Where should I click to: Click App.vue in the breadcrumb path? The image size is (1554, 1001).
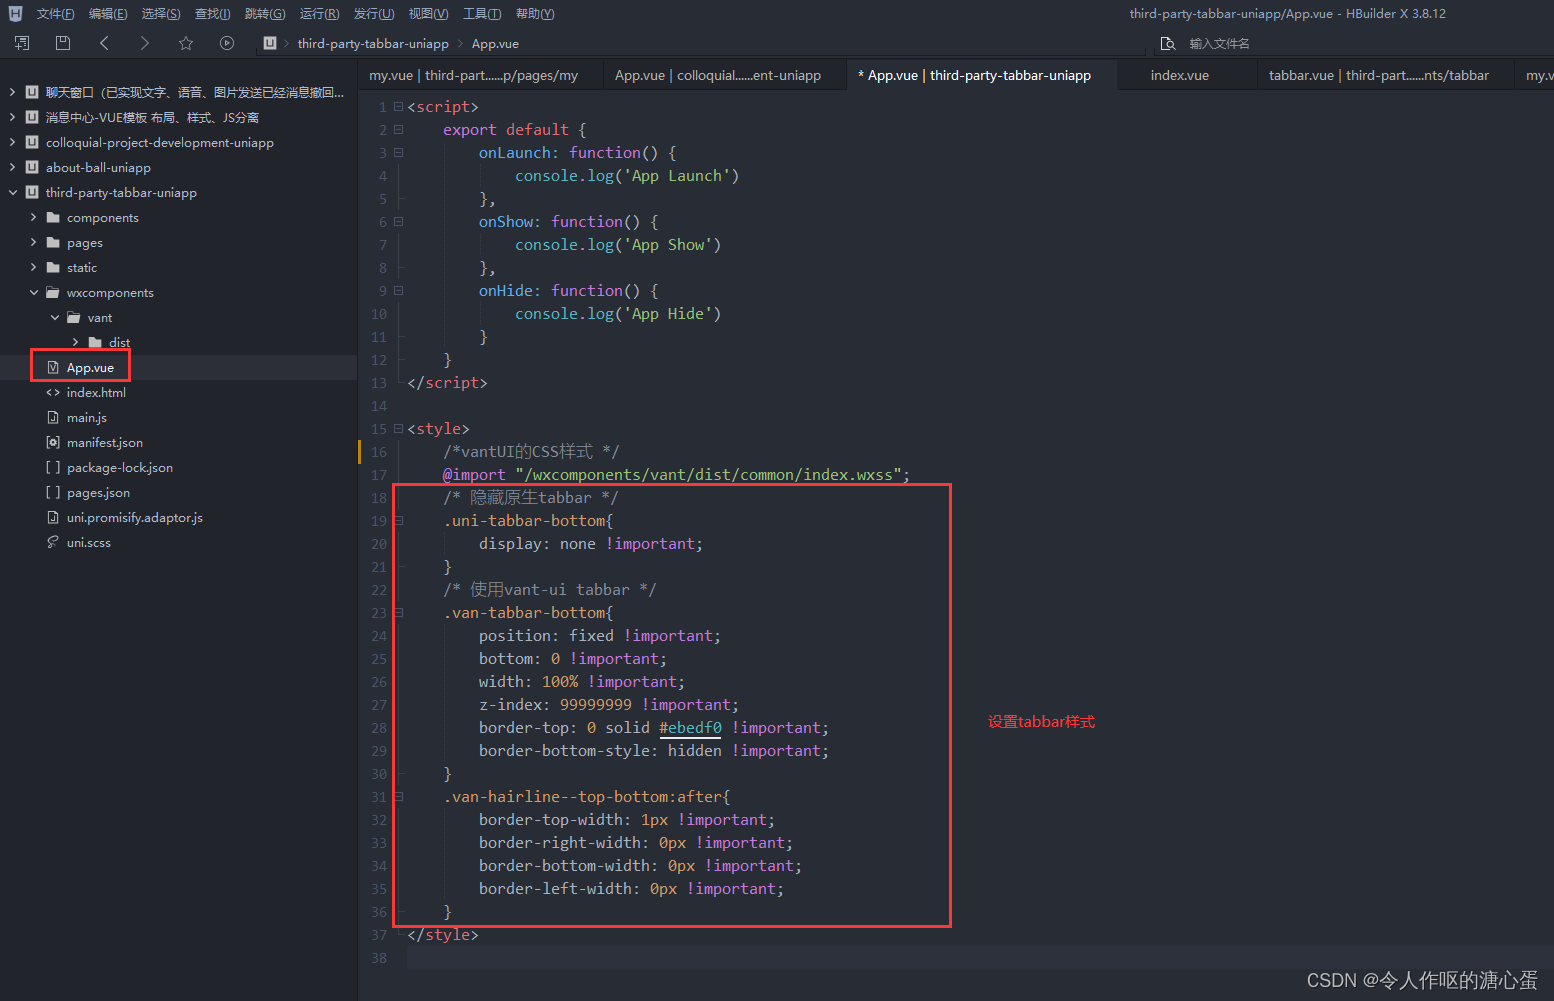tap(495, 43)
